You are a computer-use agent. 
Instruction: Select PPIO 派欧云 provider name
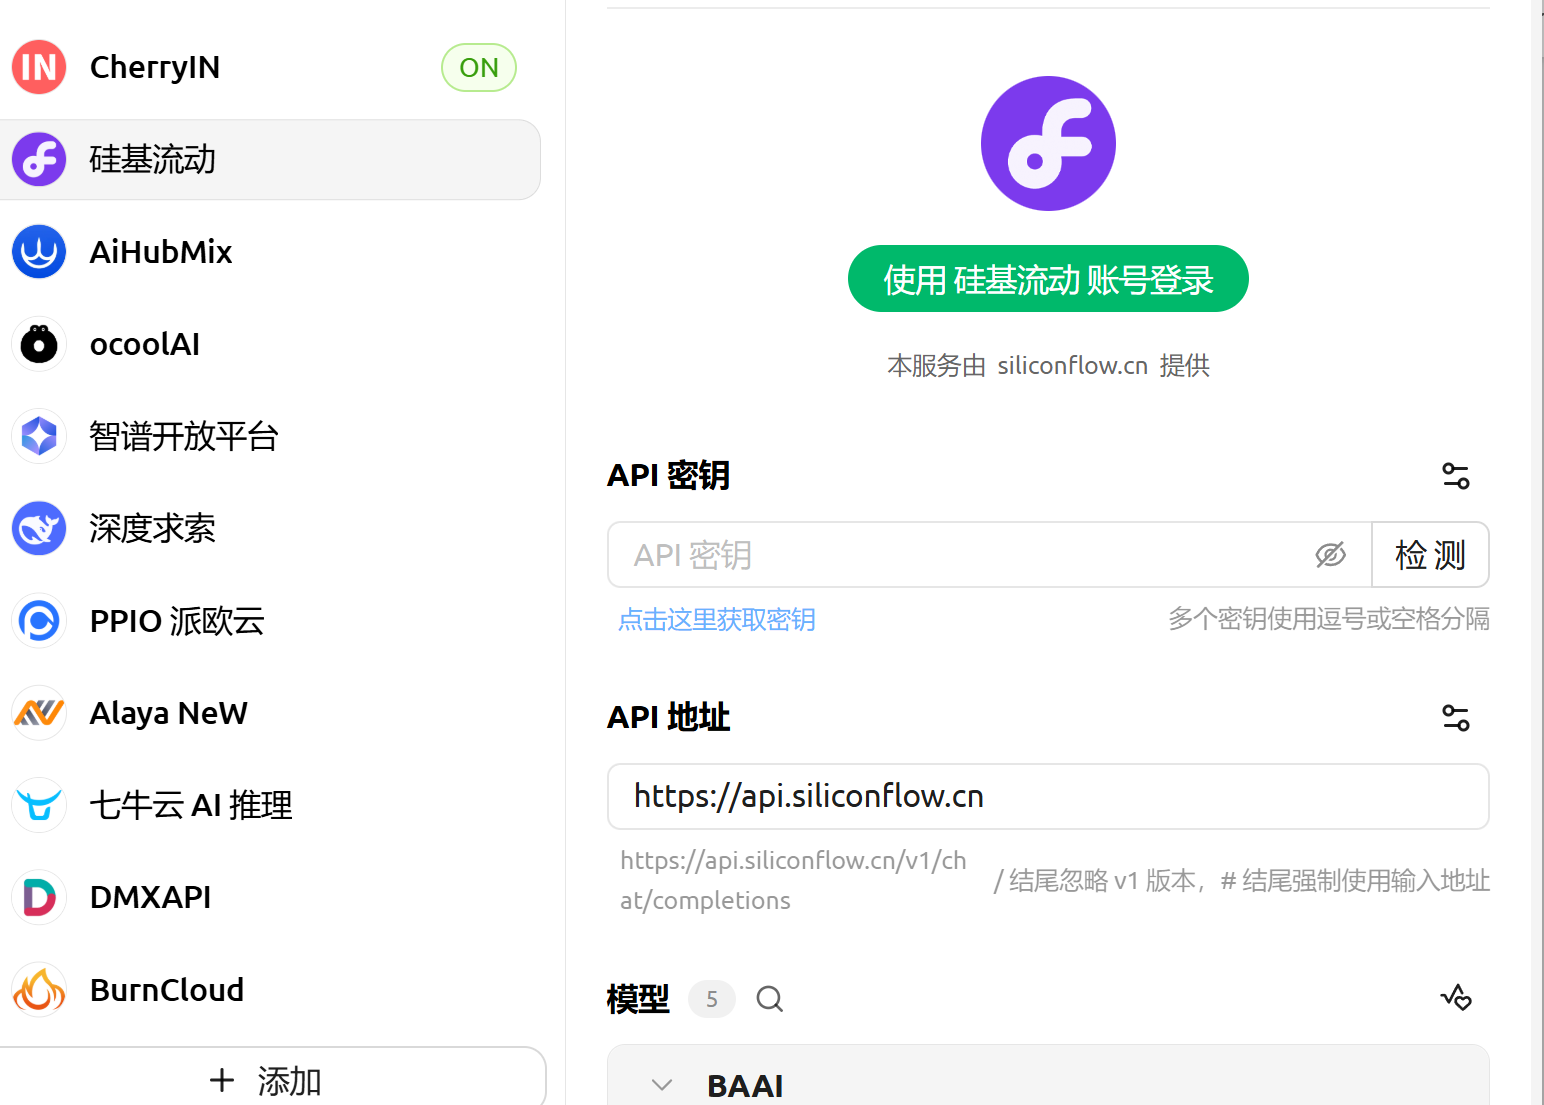pyautogui.click(x=177, y=621)
